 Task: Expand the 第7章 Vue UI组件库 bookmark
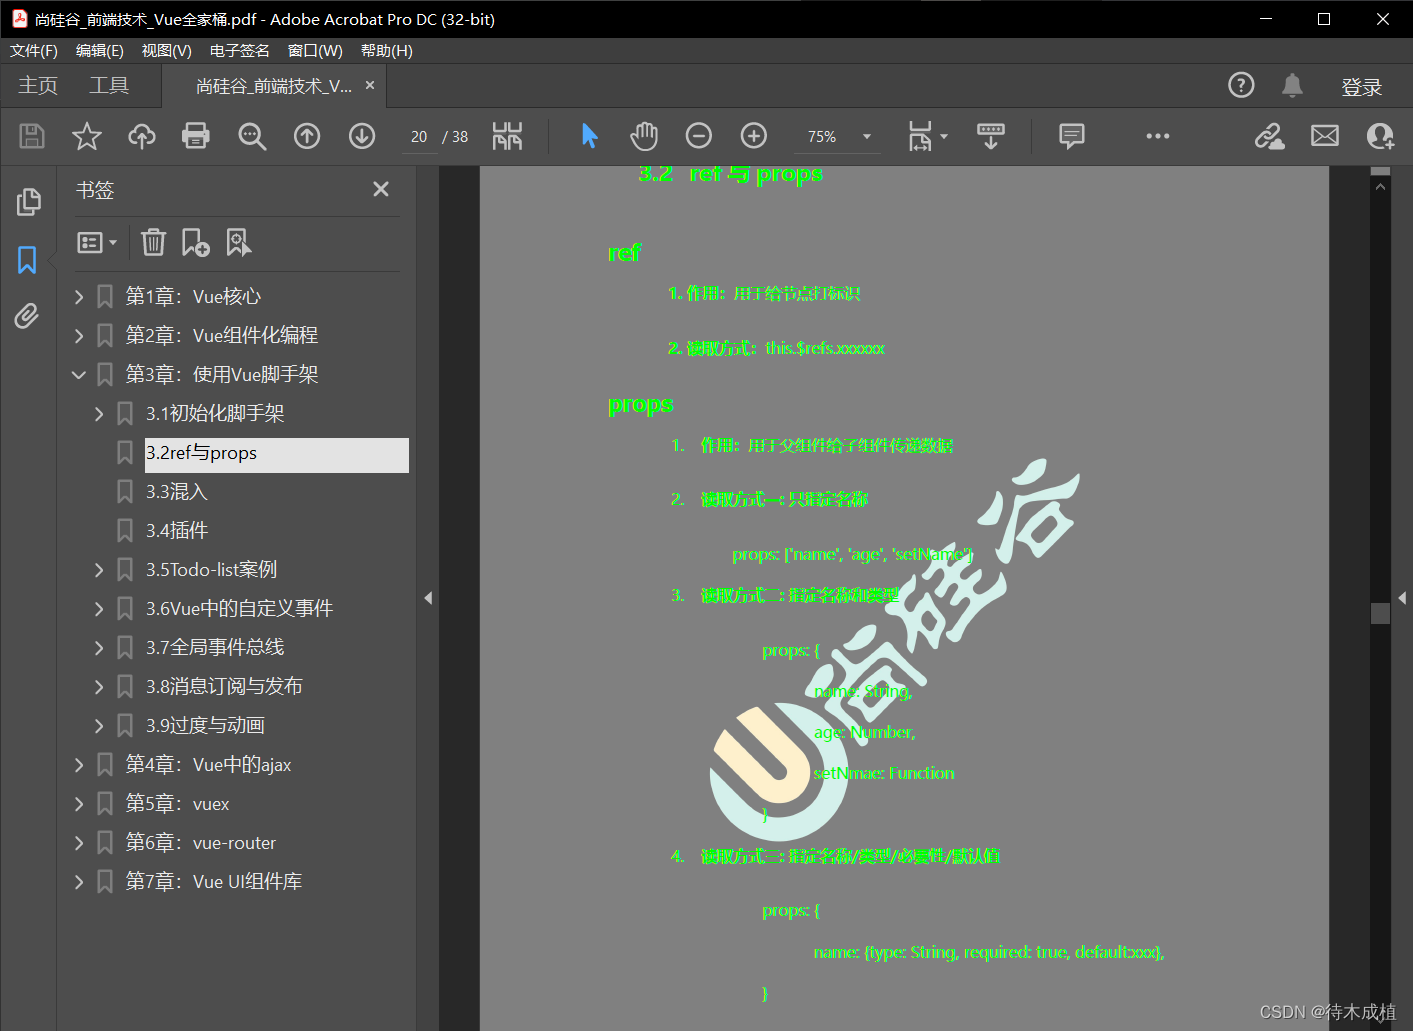click(x=79, y=882)
